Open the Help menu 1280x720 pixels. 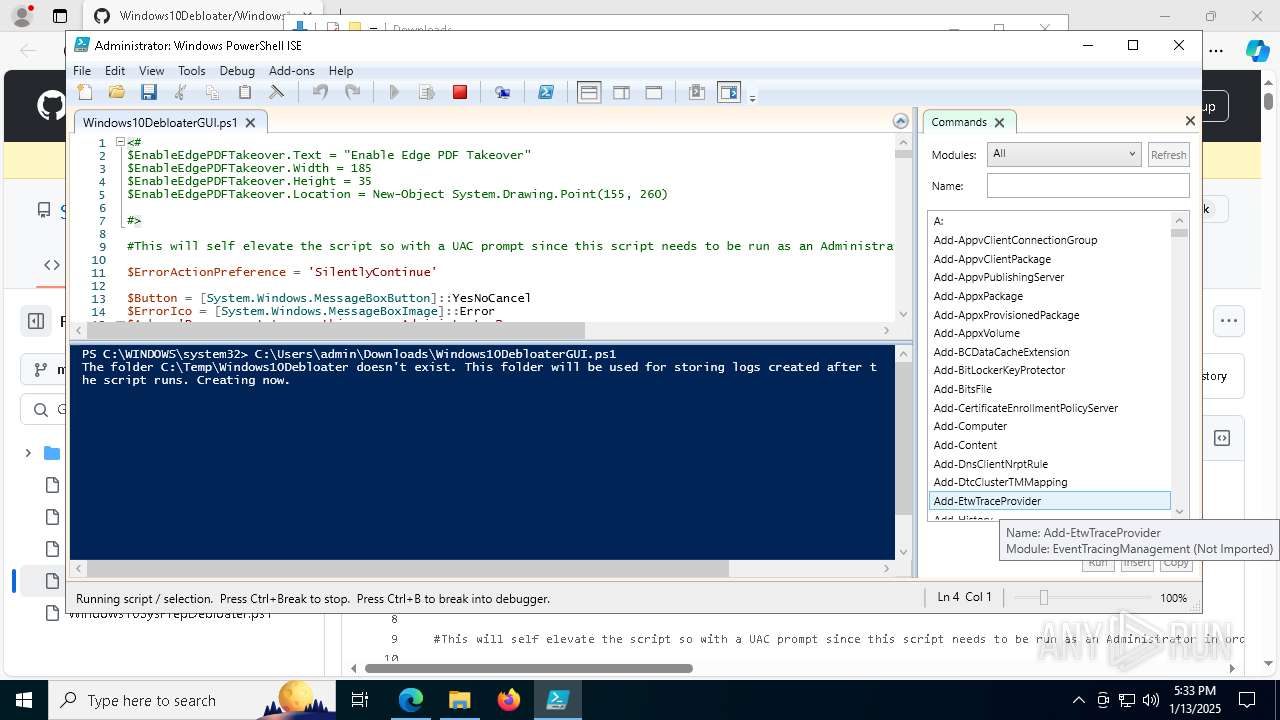click(x=341, y=71)
